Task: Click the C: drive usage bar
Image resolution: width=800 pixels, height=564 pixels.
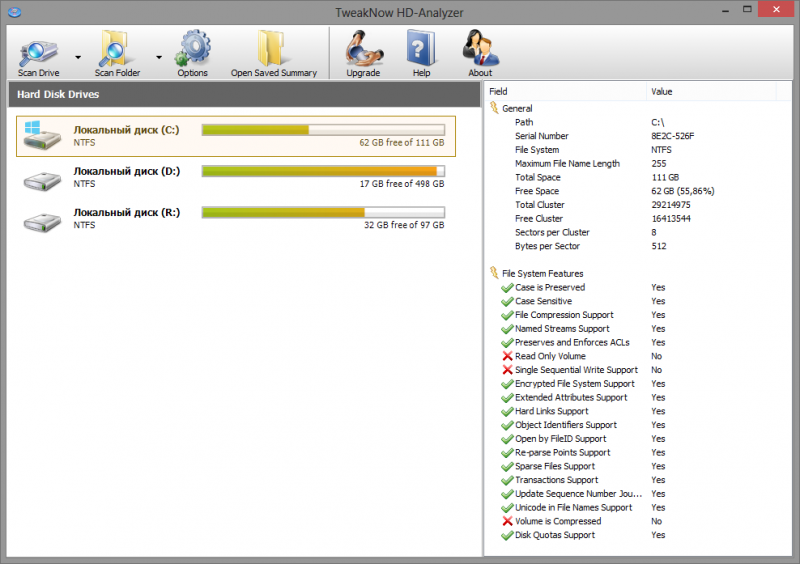Action: pyautogui.click(x=323, y=130)
